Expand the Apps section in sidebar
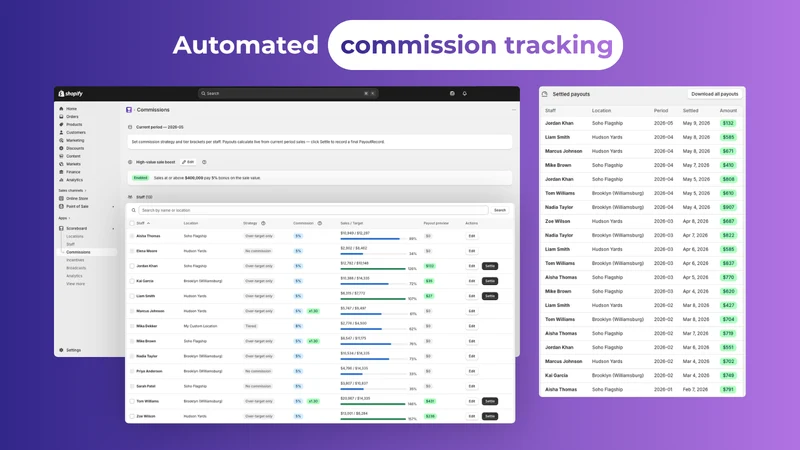The width and height of the screenshot is (800, 450). pyautogui.click(x=64, y=218)
